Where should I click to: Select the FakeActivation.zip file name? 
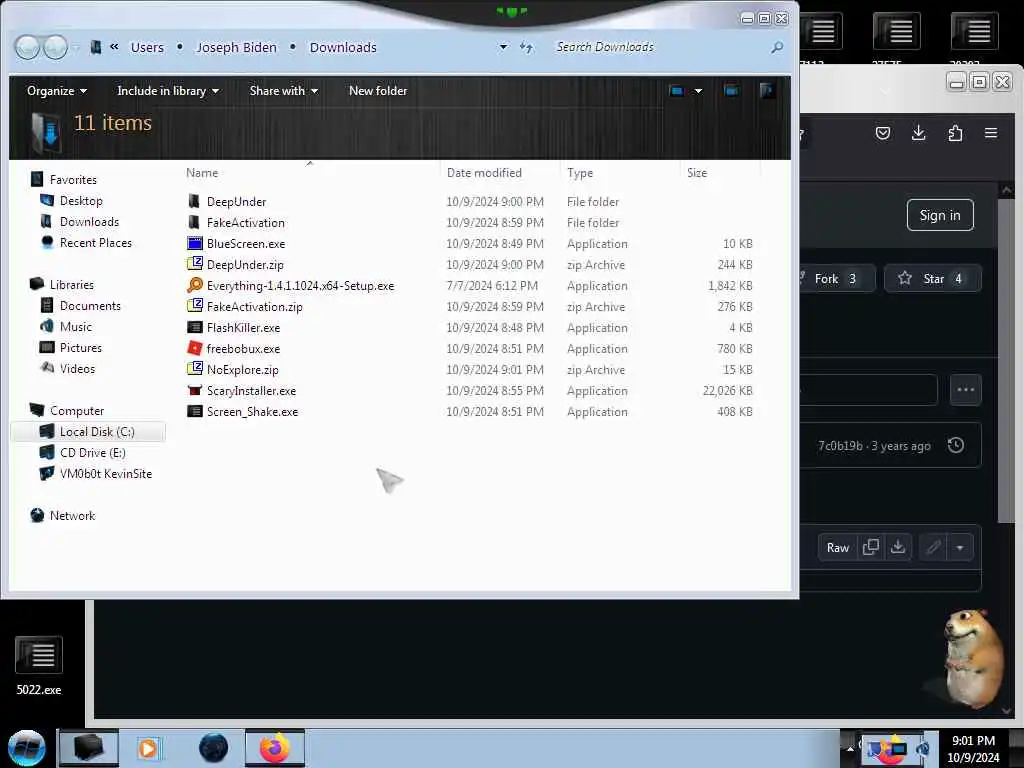pos(254,306)
